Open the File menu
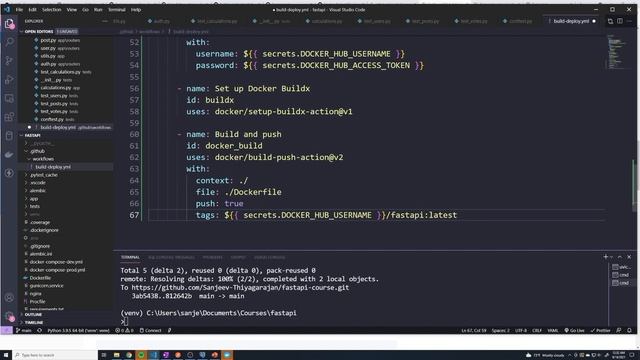Screen dimensions: 640x360 pos(19,9)
